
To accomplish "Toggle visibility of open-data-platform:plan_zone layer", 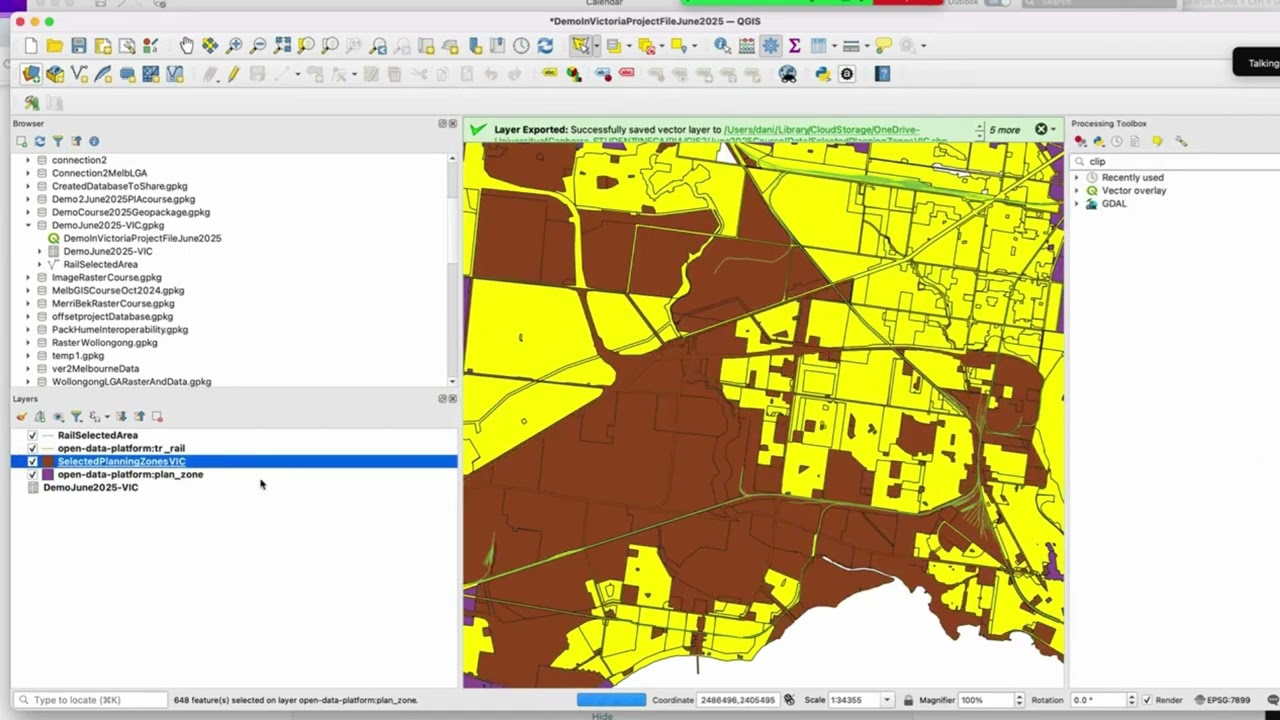I will (x=33, y=475).
